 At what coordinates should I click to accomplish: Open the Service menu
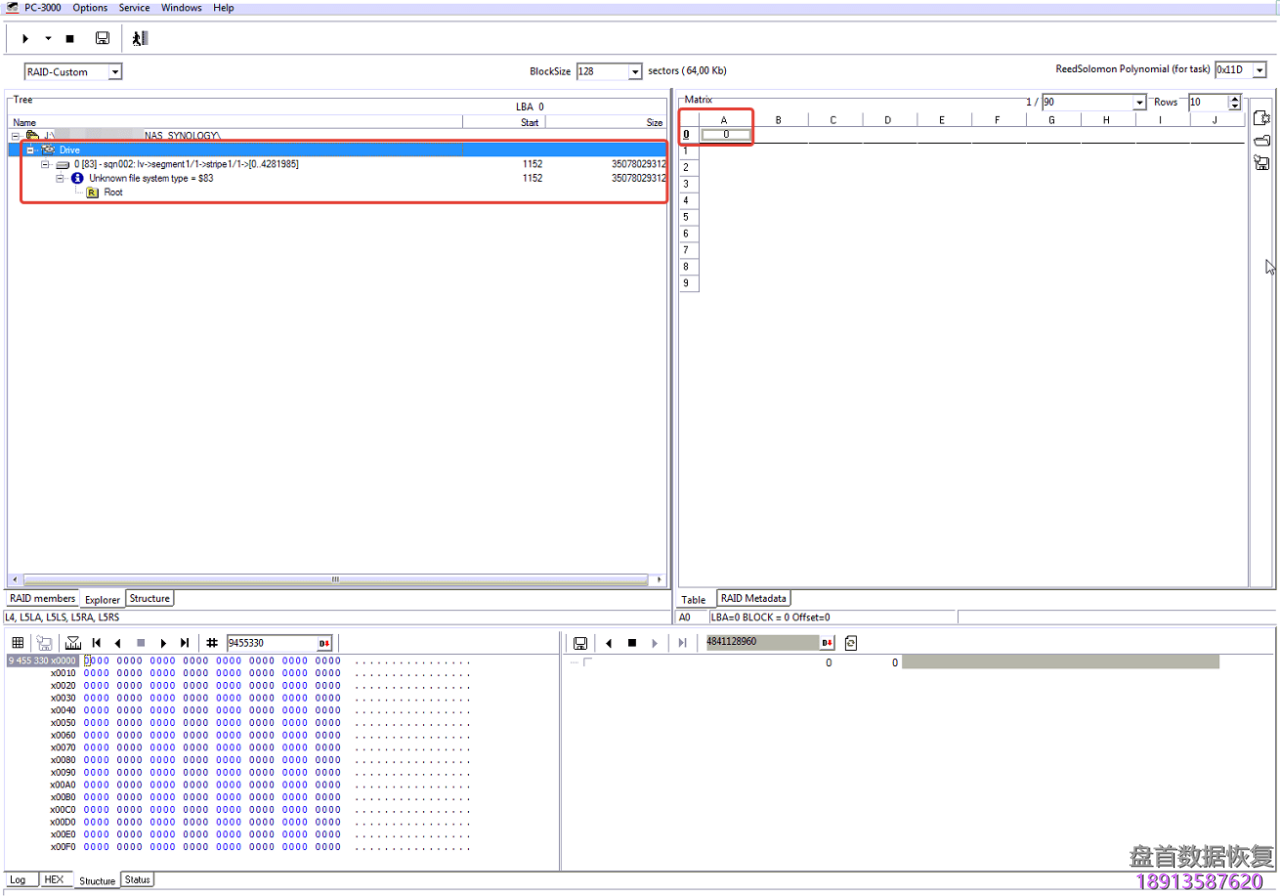tap(134, 8)
